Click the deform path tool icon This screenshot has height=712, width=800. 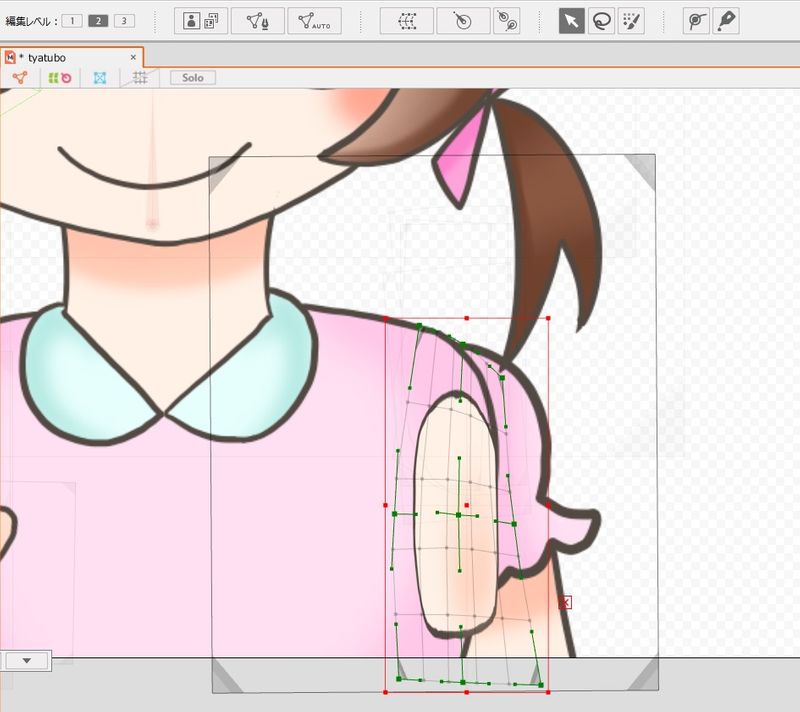click(x=696, y=21)
